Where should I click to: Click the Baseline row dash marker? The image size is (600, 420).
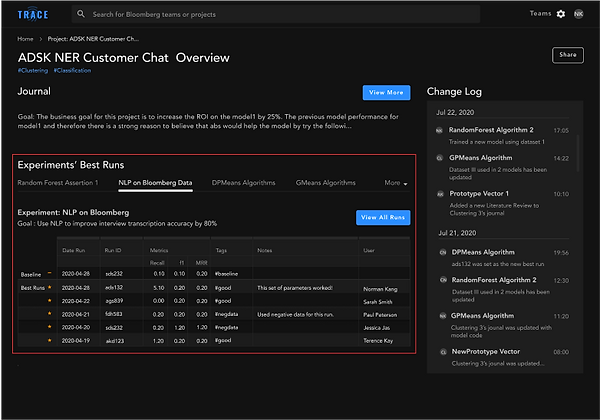[49, 273]
